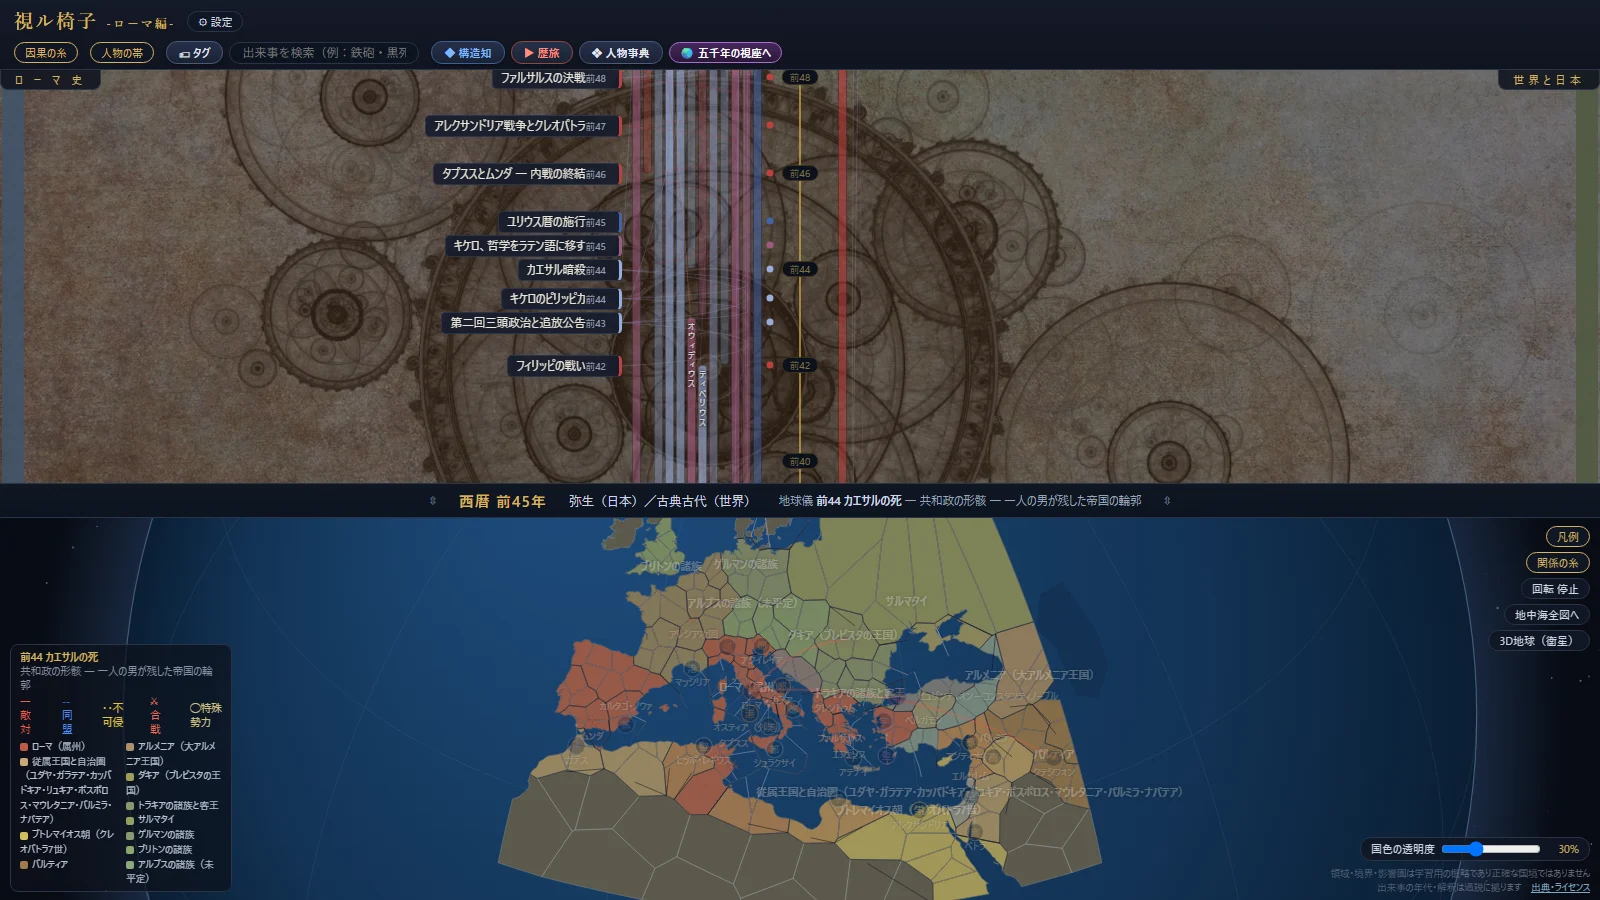Viewport: 1600px width, 900px height.
Task: Click the ブリトンの諸族 legend swatch
Action: tap(130, 850)
